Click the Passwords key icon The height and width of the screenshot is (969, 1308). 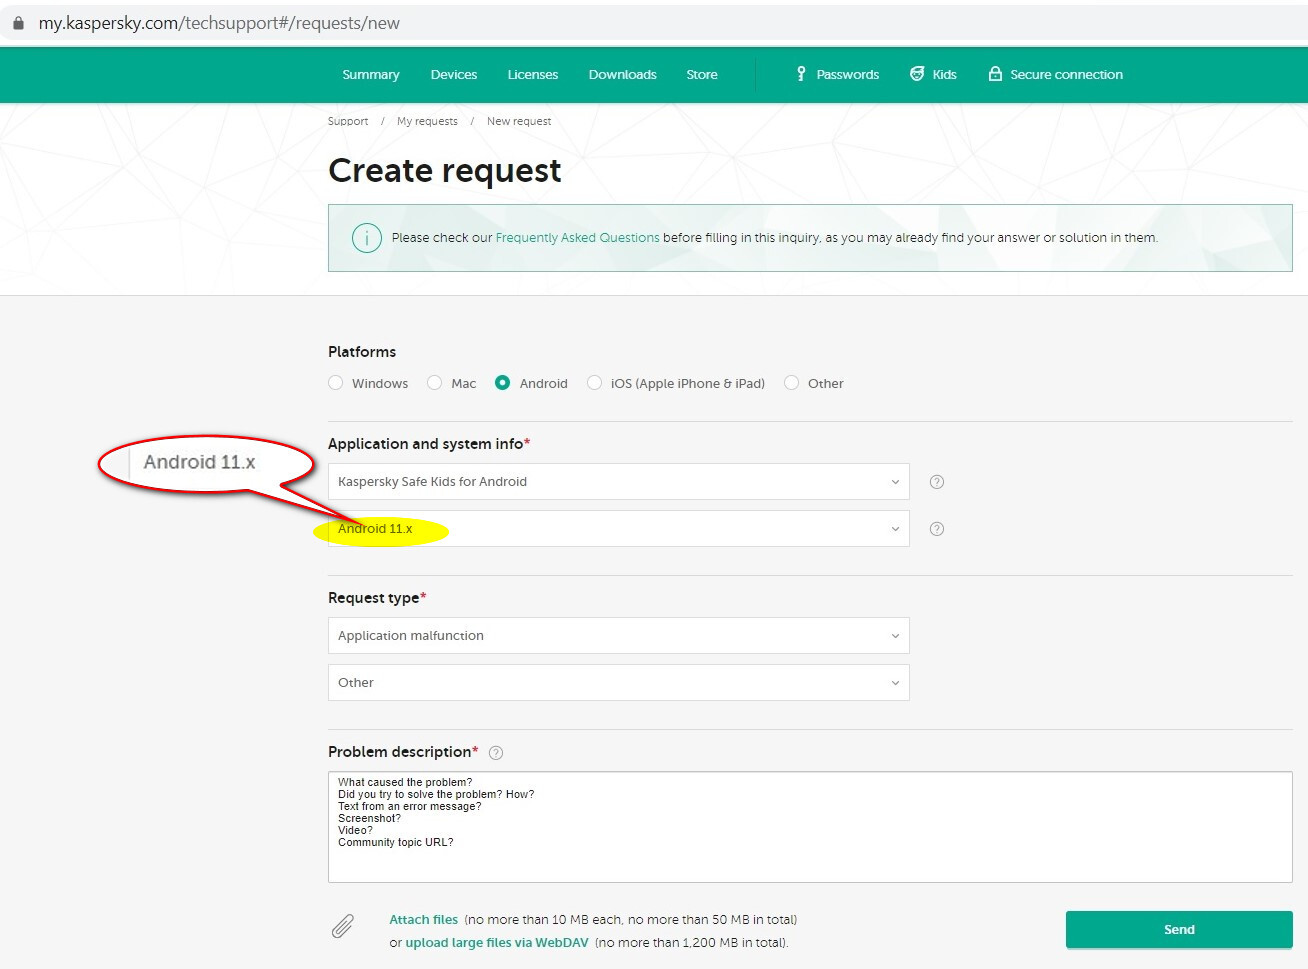click(801, 74)
